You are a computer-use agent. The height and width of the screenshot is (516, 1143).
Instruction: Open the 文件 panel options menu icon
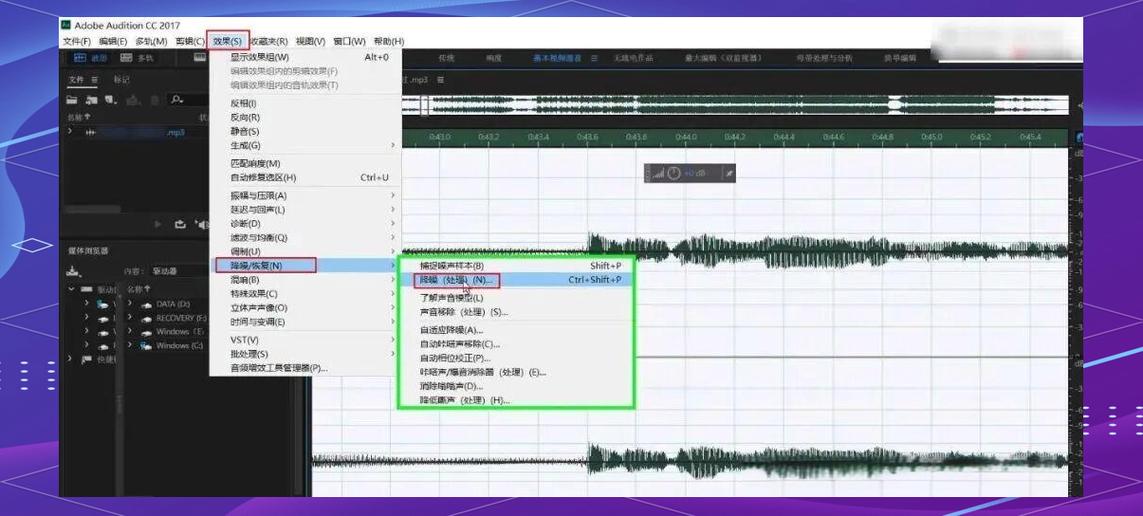[94, 79]
